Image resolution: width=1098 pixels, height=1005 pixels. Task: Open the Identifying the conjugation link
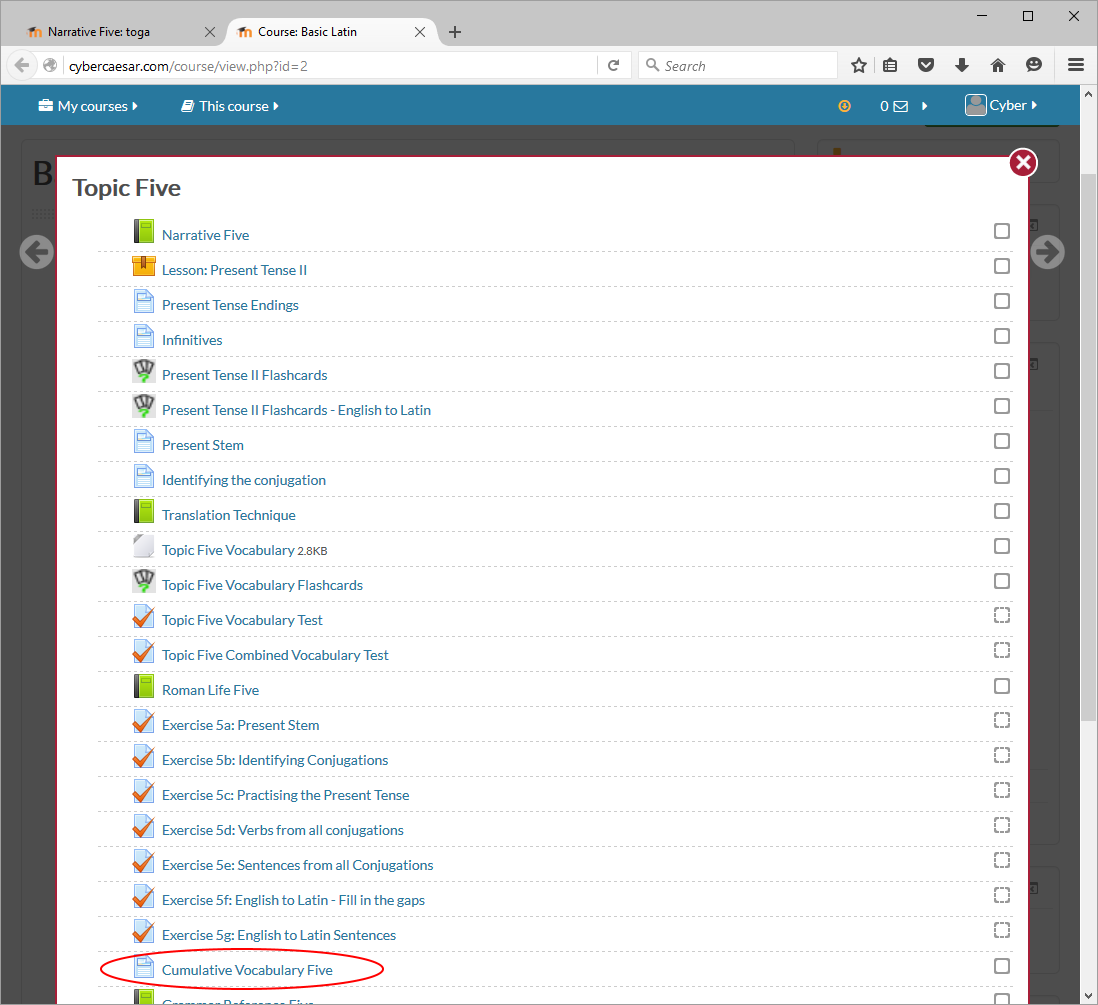tap(244, 480)
